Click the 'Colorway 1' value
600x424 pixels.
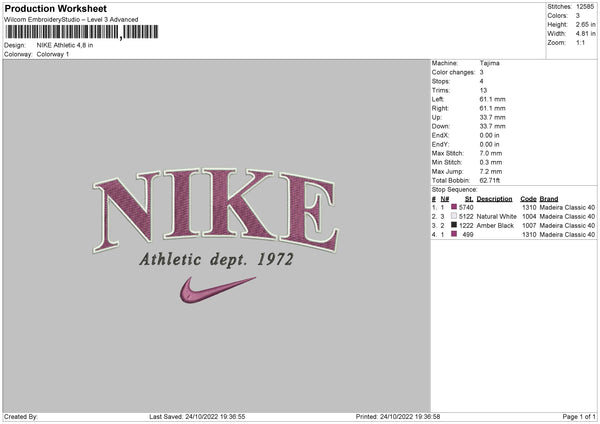(53, 54)
